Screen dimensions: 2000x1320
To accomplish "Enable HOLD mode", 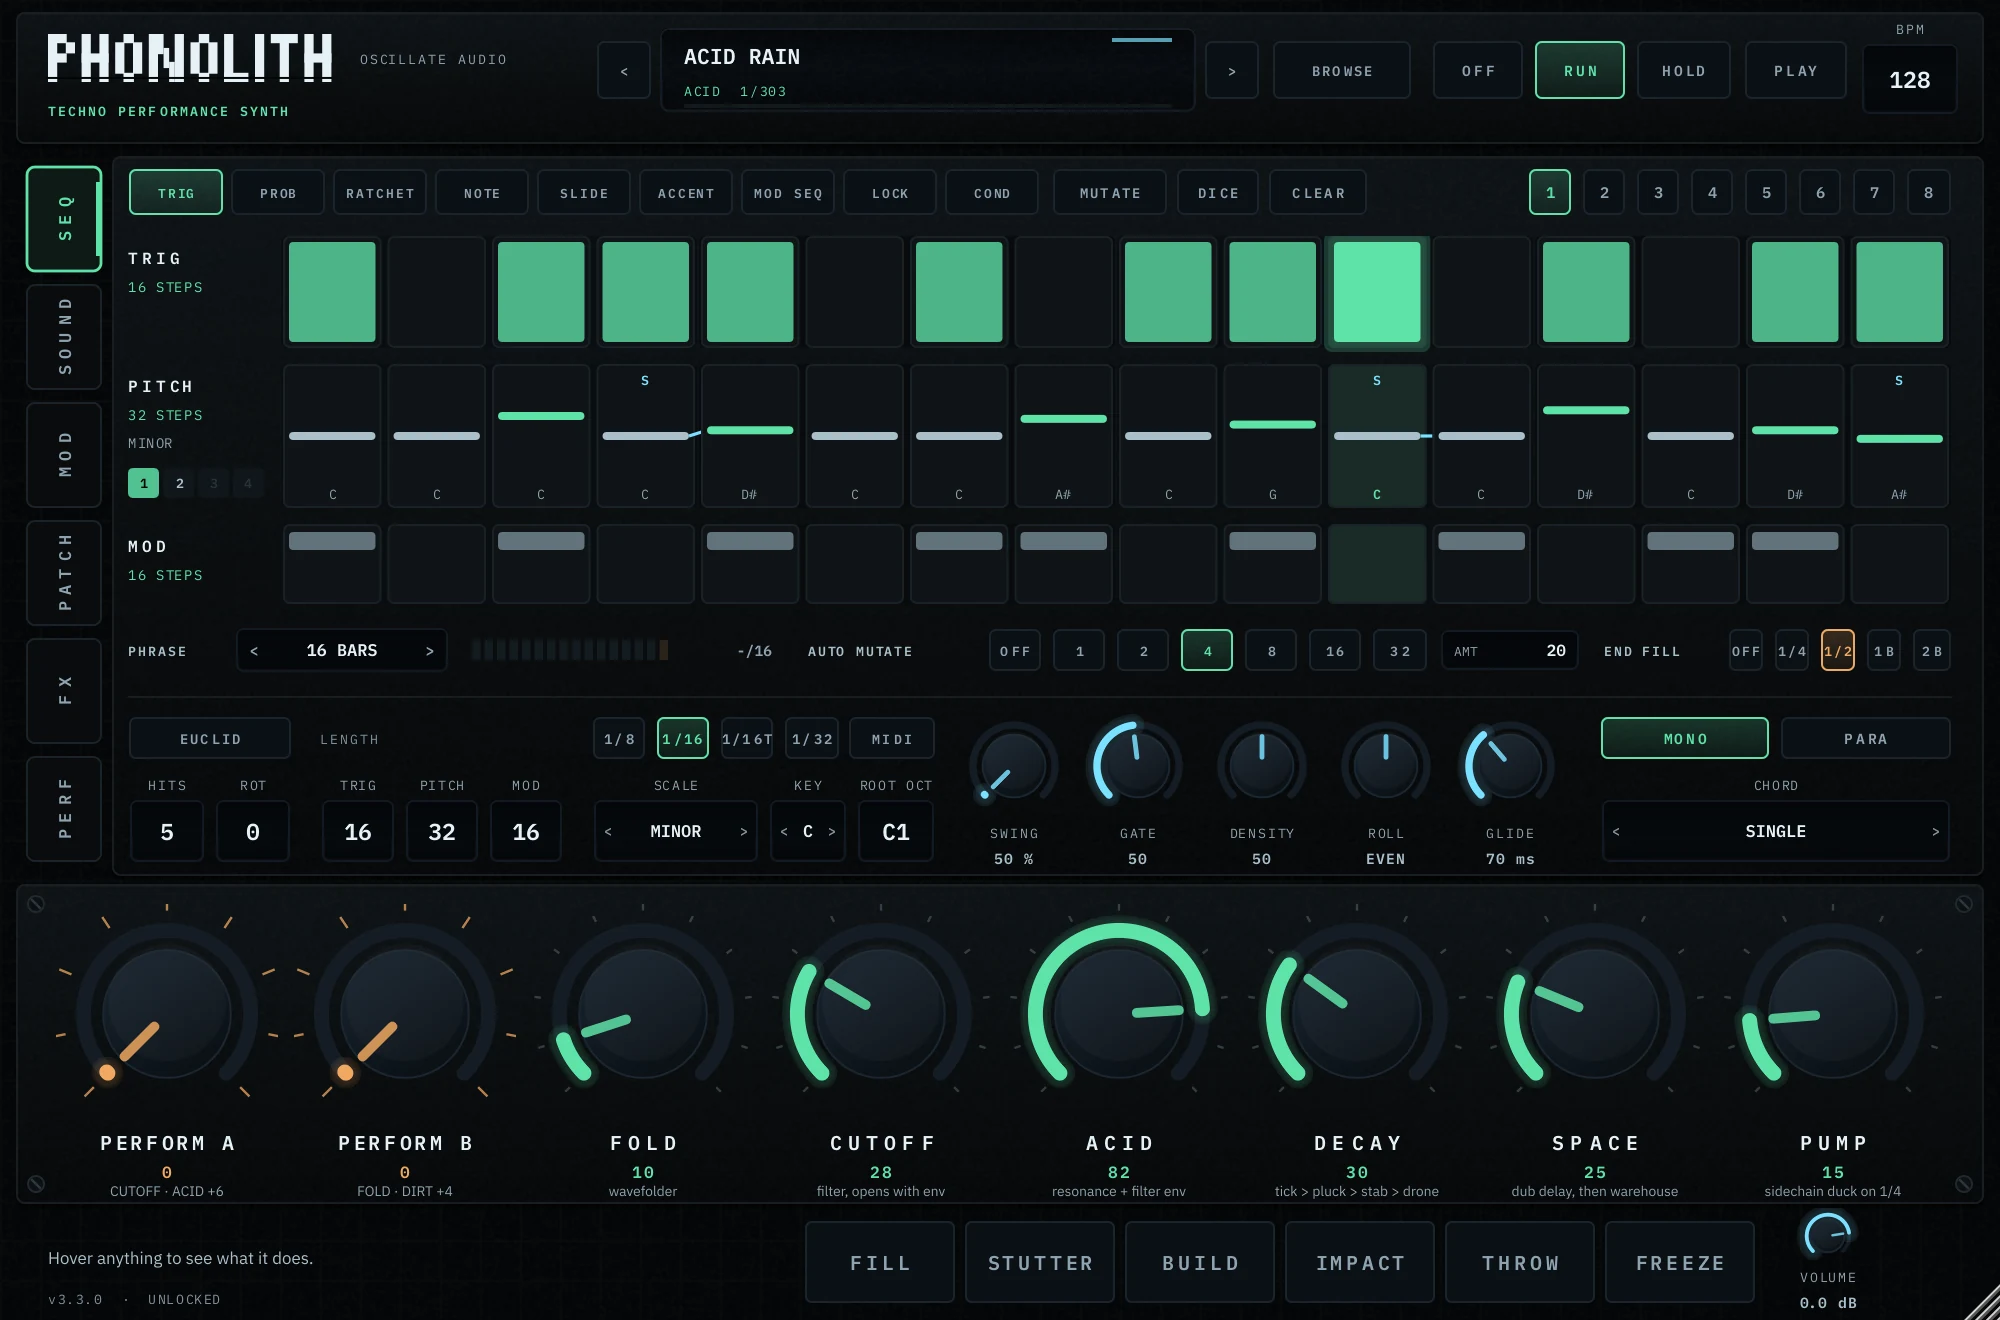I will point(1684,71).
